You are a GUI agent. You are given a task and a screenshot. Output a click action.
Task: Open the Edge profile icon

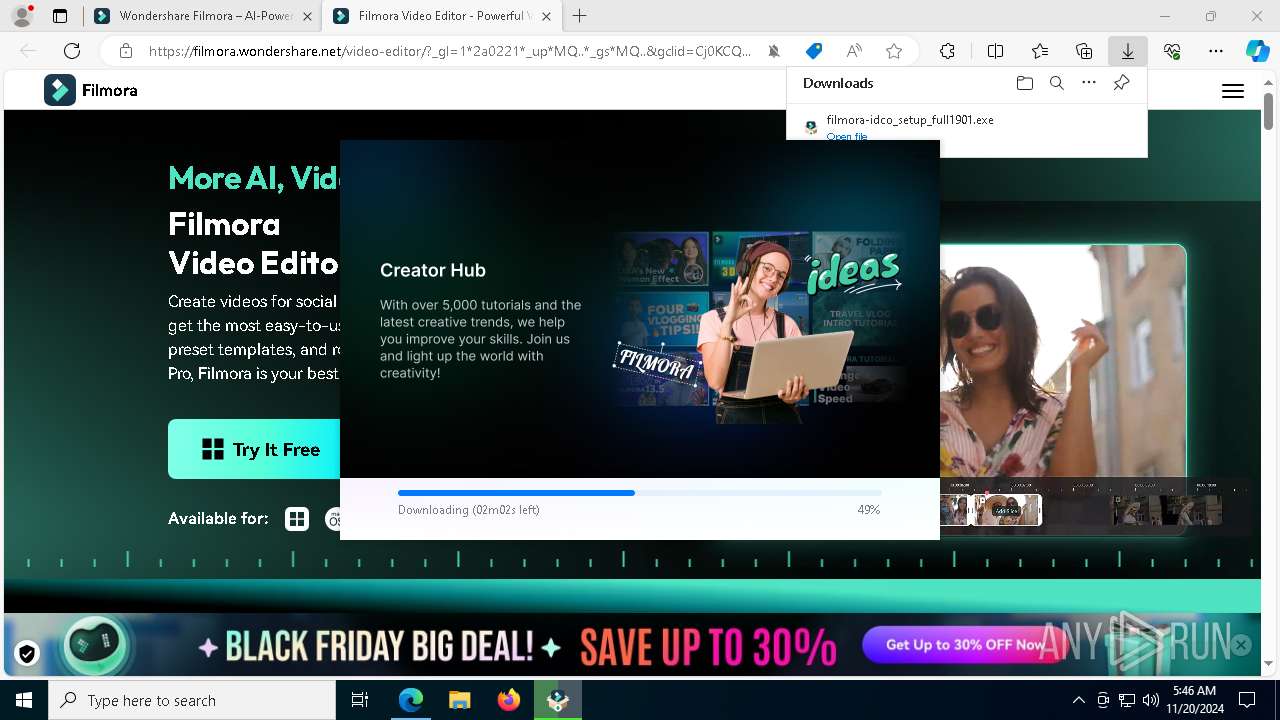click(x=22, y=16)
